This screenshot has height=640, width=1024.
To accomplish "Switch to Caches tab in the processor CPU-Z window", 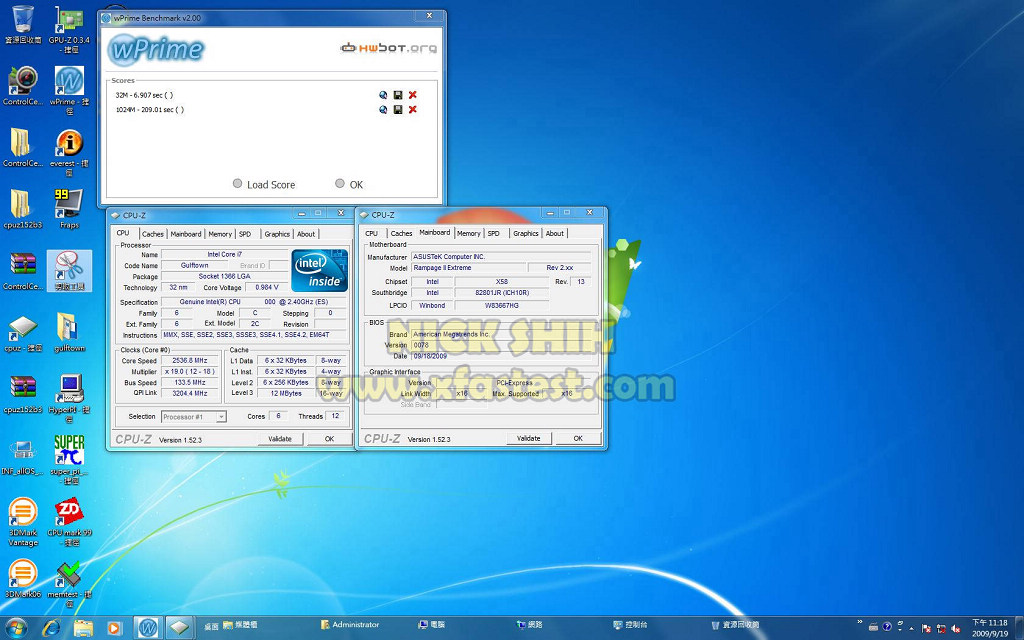I will (x=153, y=234).
